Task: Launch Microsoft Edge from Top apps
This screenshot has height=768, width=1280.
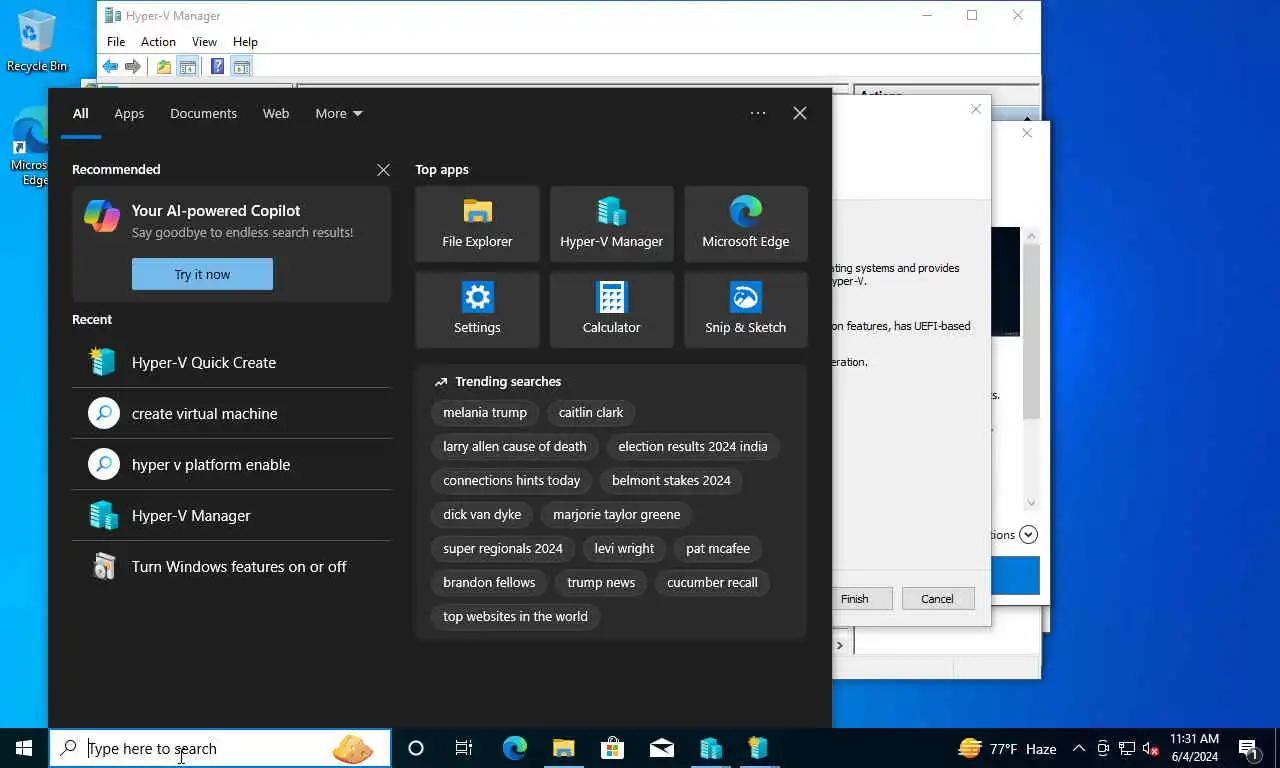Action: 745,224
